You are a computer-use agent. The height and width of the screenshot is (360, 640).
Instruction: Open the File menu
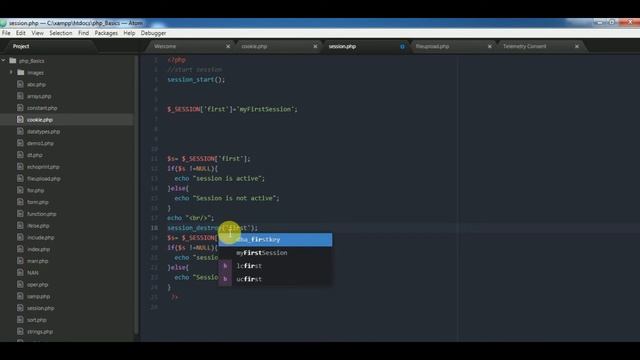6,33
